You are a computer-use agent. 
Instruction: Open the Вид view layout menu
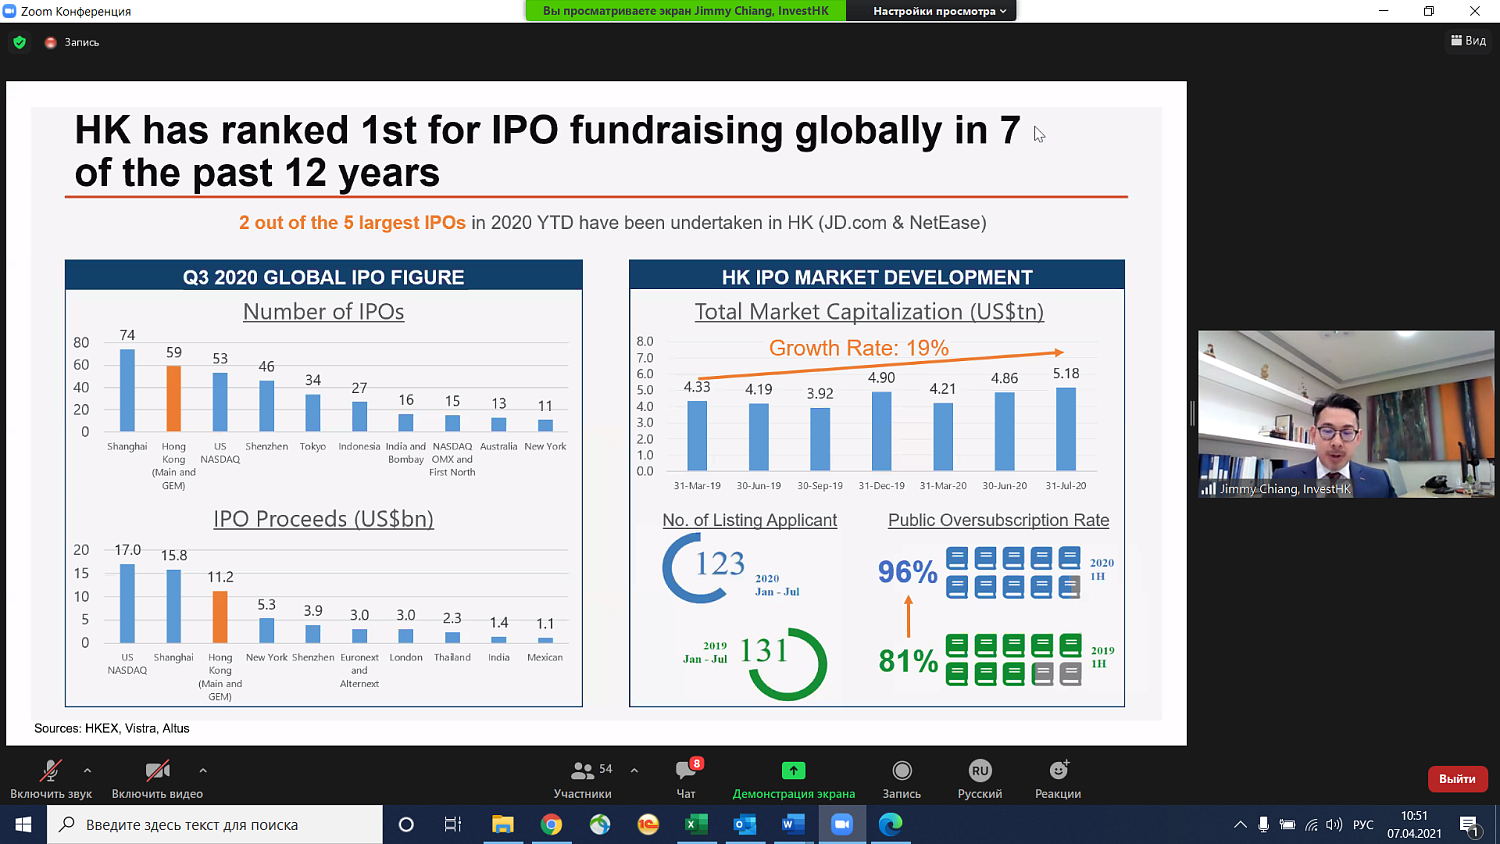click(1468, 41)
